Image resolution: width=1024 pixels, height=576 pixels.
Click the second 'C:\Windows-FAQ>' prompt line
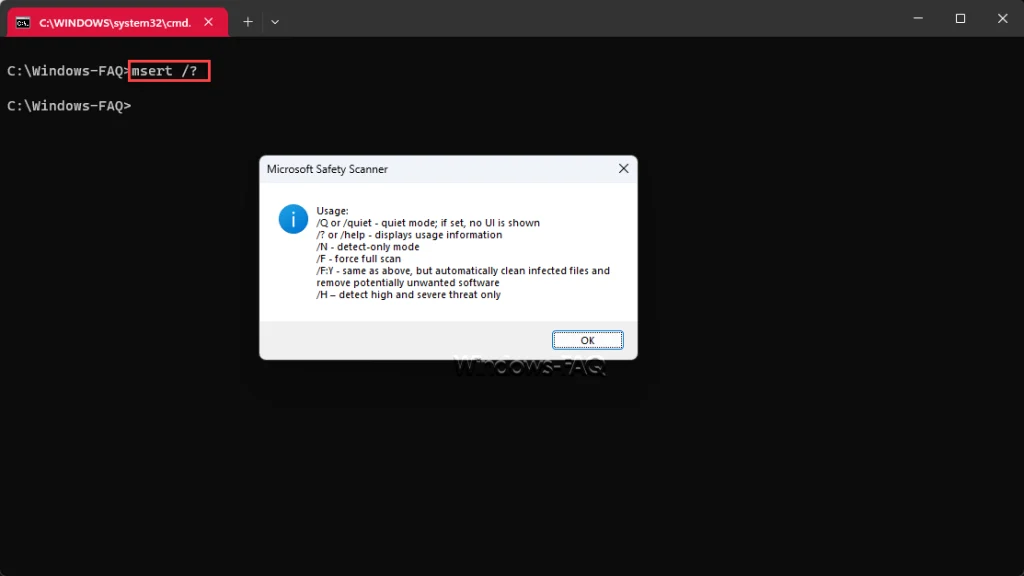(x=69, y=106)
